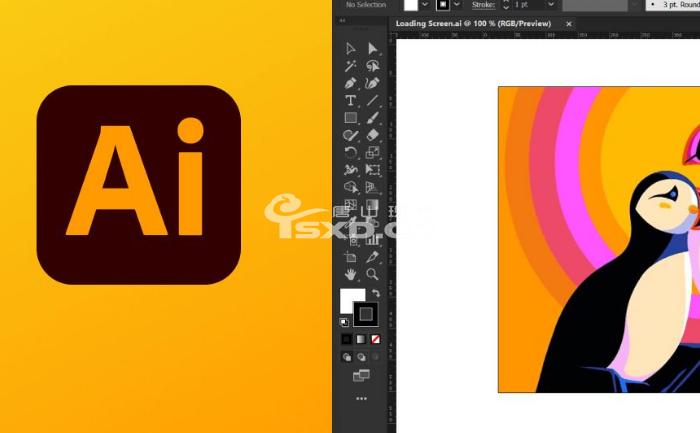The width and height of the screenshot is (700, 433).
Task: Click the black Stroke box in toolbar
Action: [x=366, y=314]
